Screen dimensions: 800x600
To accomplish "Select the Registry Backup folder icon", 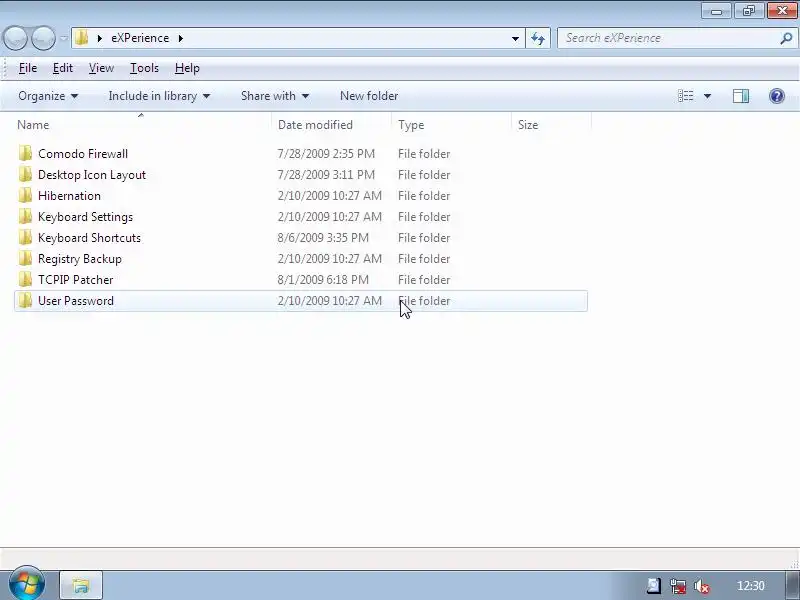I will point(25,258).
